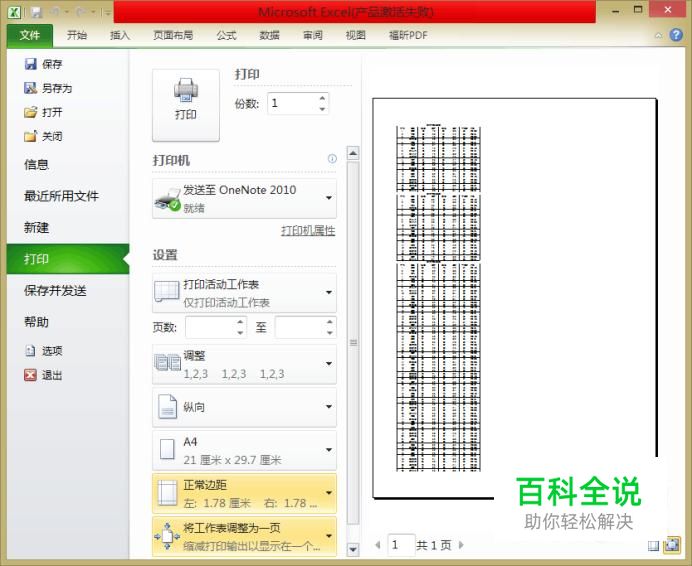Open the Normal Margins (正常边距) dropdown
The width and height of the screenshot is (692, 566).
244,493
